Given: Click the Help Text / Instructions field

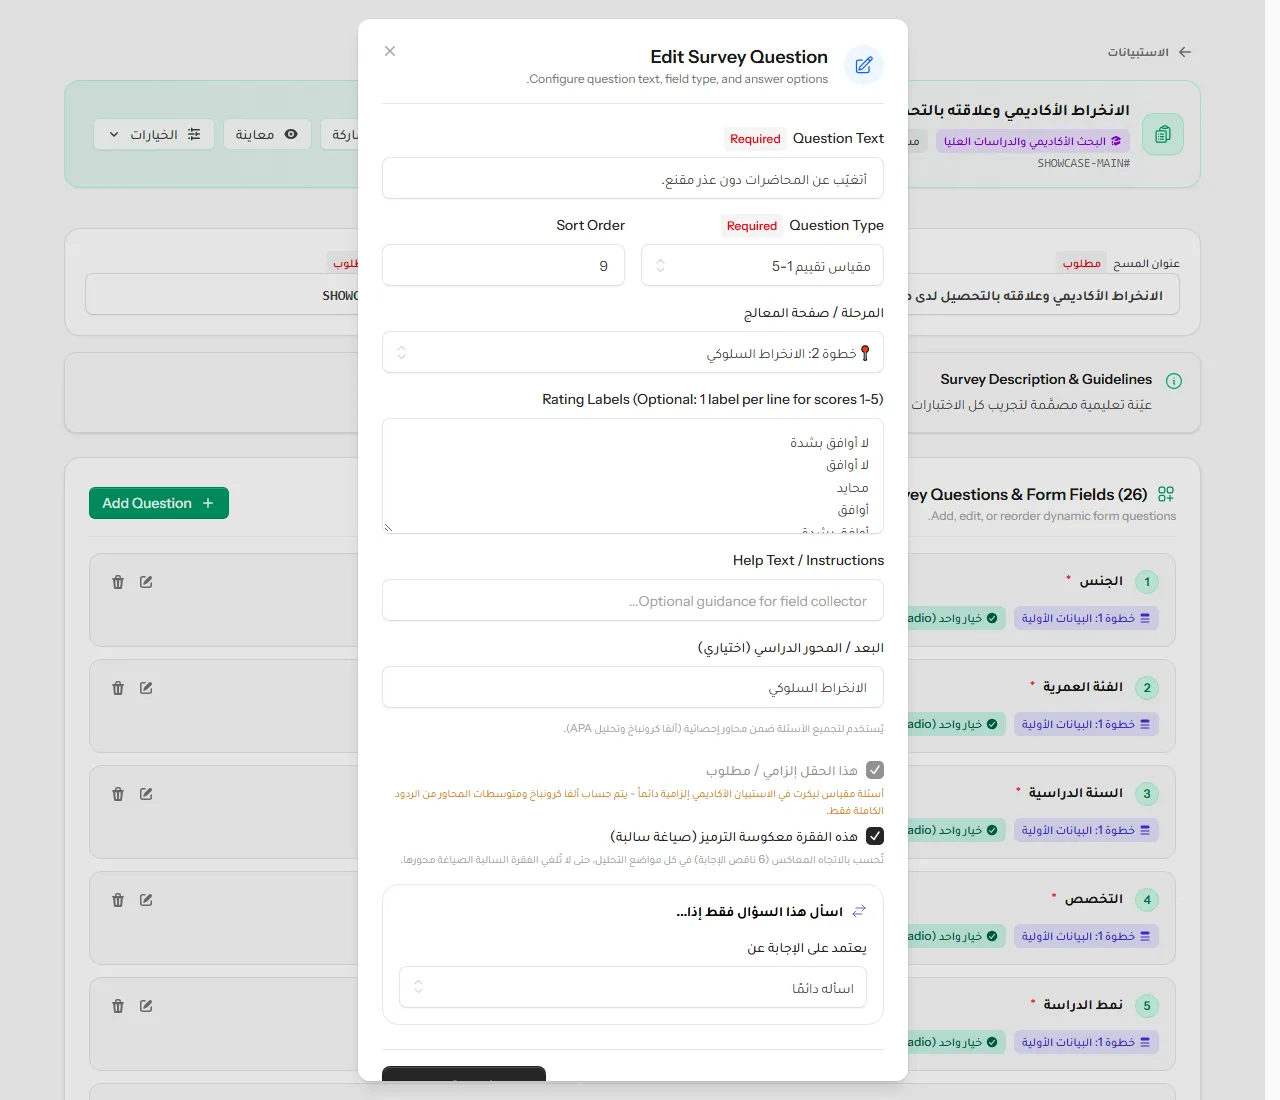Looking at the screenshot, I should pyautogui.click(x=633, y=601).
